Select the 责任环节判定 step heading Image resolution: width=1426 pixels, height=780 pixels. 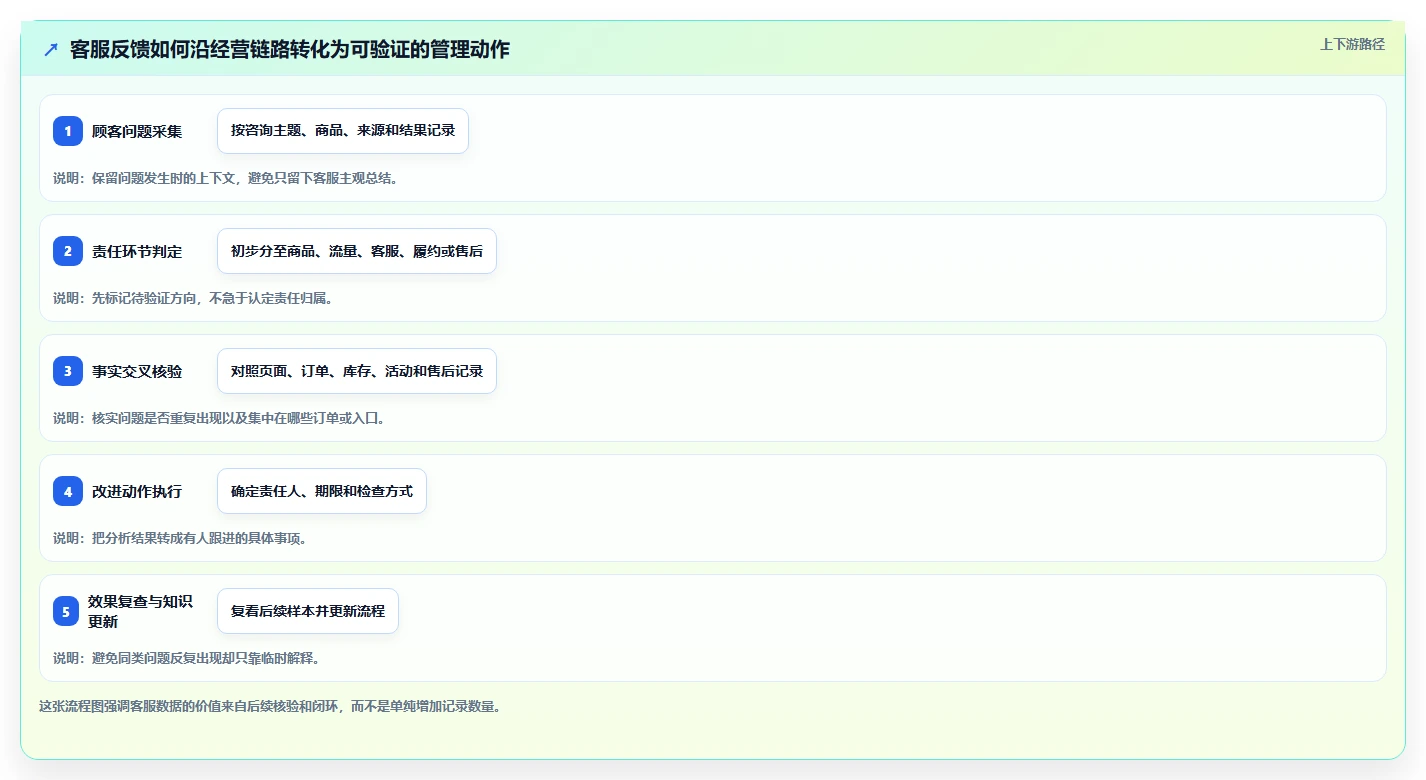pyautogui.click(x=137, y=251)
